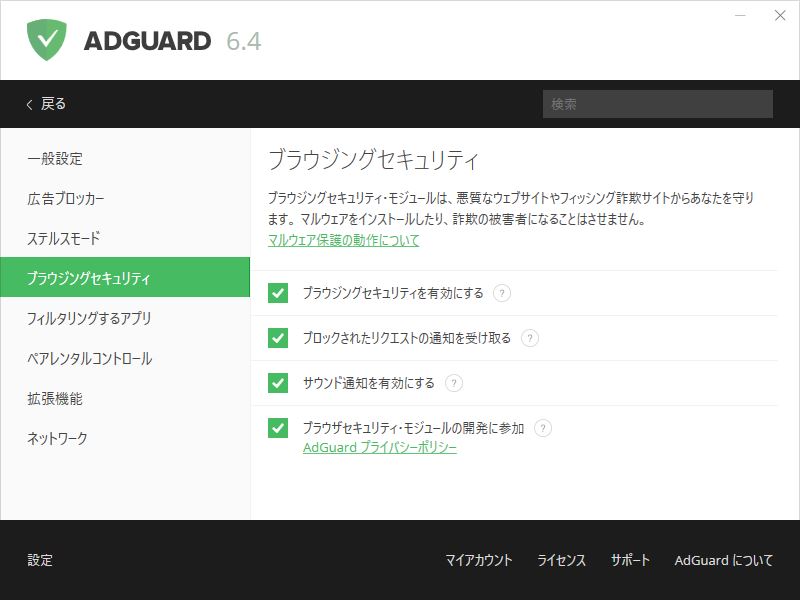This screenshot has height=600, width=800.
Task: Open AdGuard について in the footer
Action: (723, 560)
